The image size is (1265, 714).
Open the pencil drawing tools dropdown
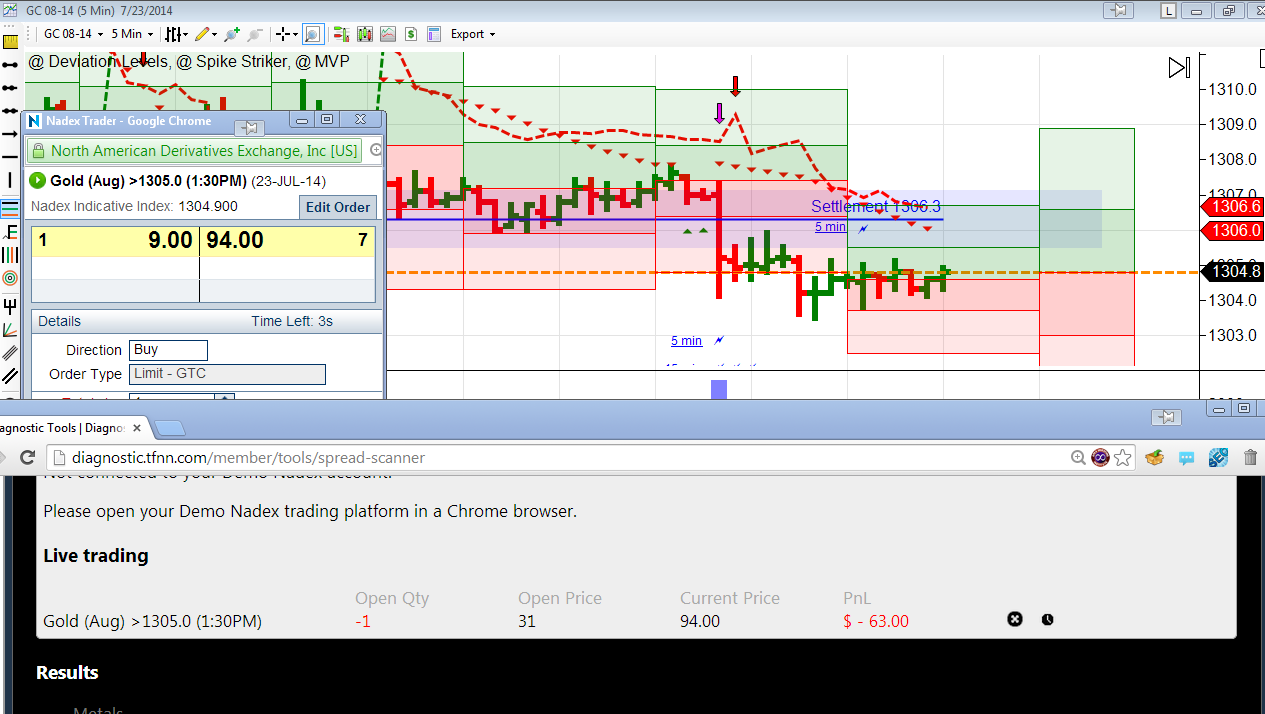206,34
